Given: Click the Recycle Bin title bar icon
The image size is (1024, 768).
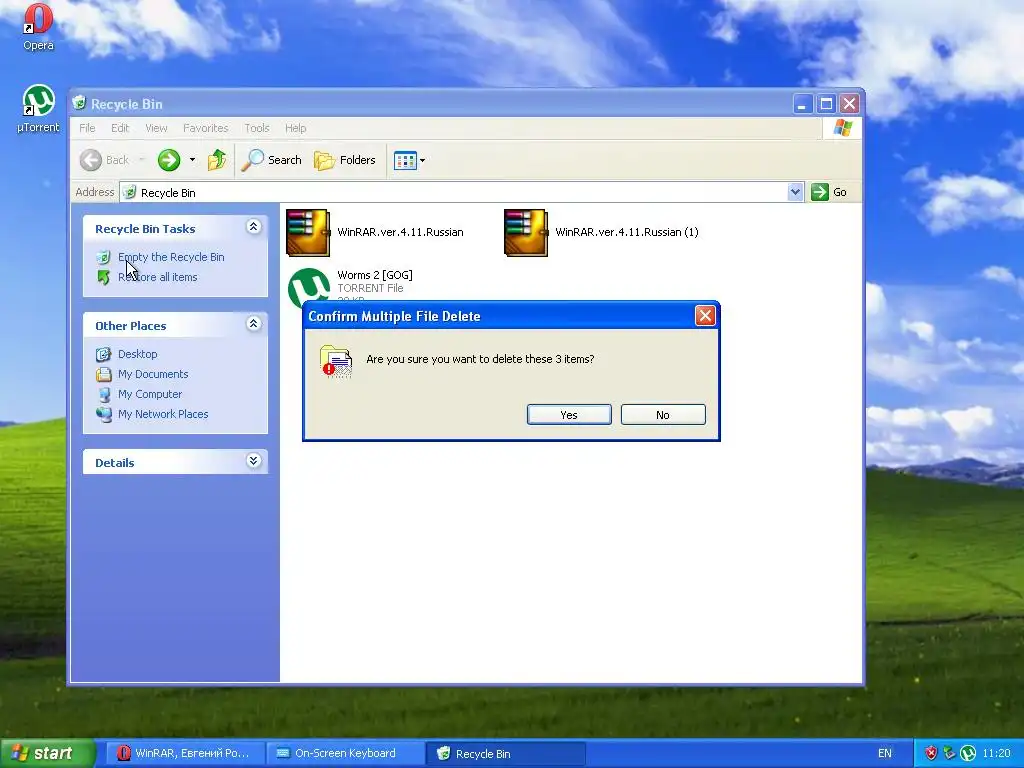Looking at the screenshot, I should [x=80, y=103].
